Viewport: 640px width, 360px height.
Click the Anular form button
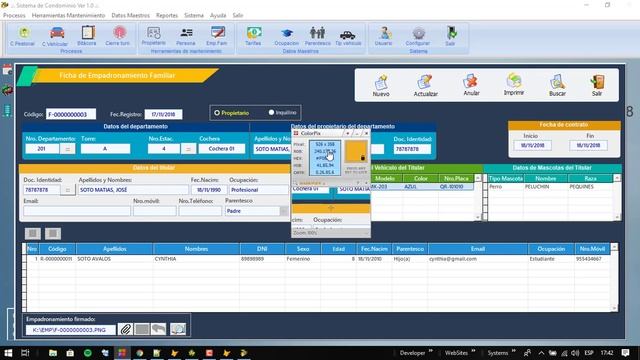471,85
